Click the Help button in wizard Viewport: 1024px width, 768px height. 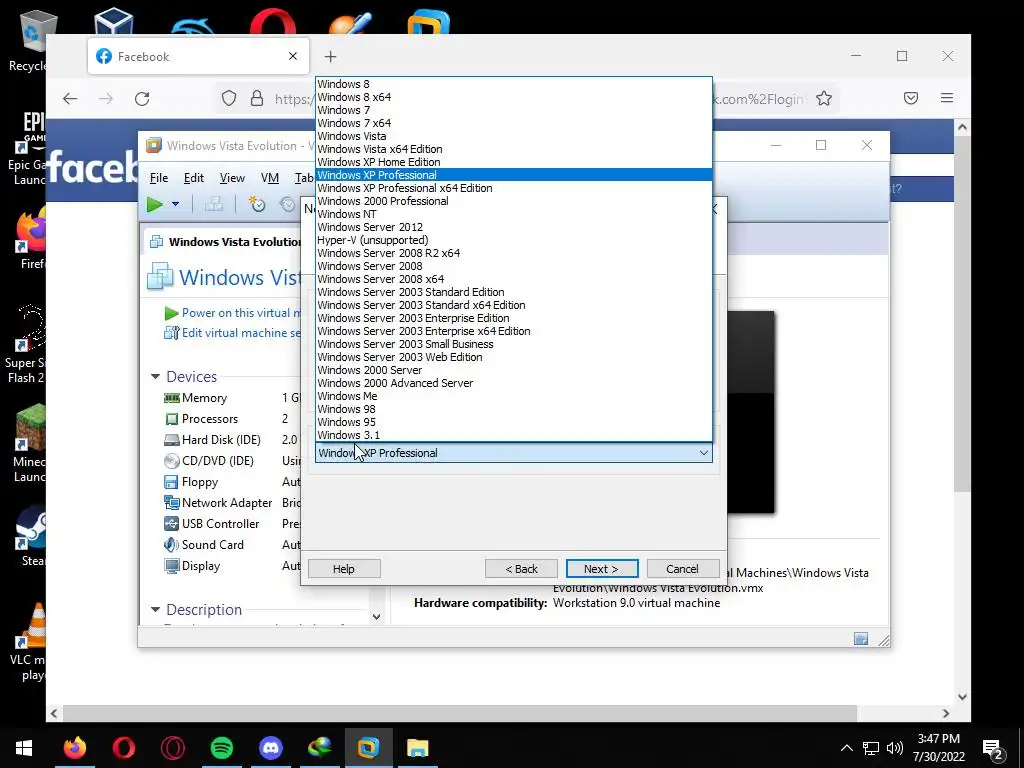pyautogui.click(x=344, y=569)
